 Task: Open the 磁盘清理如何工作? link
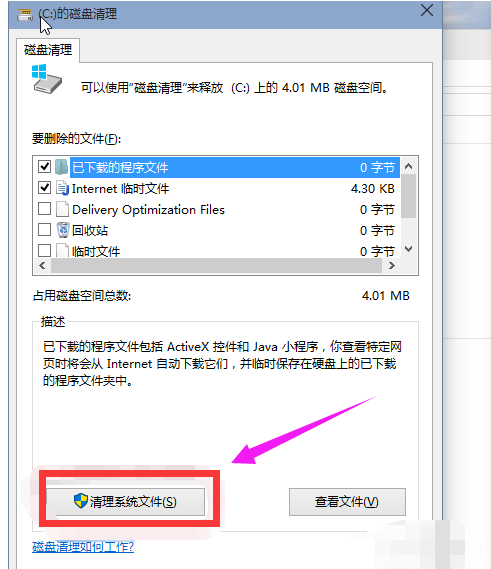point(83,547)
